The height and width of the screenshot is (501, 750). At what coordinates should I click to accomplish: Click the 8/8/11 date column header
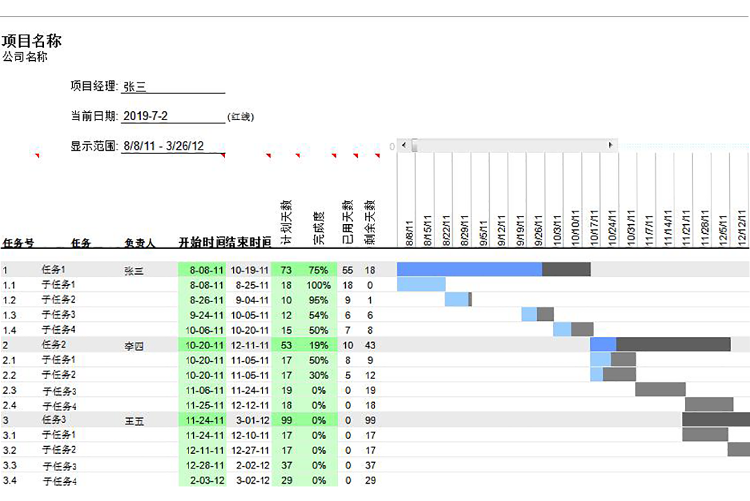(410, 233)
